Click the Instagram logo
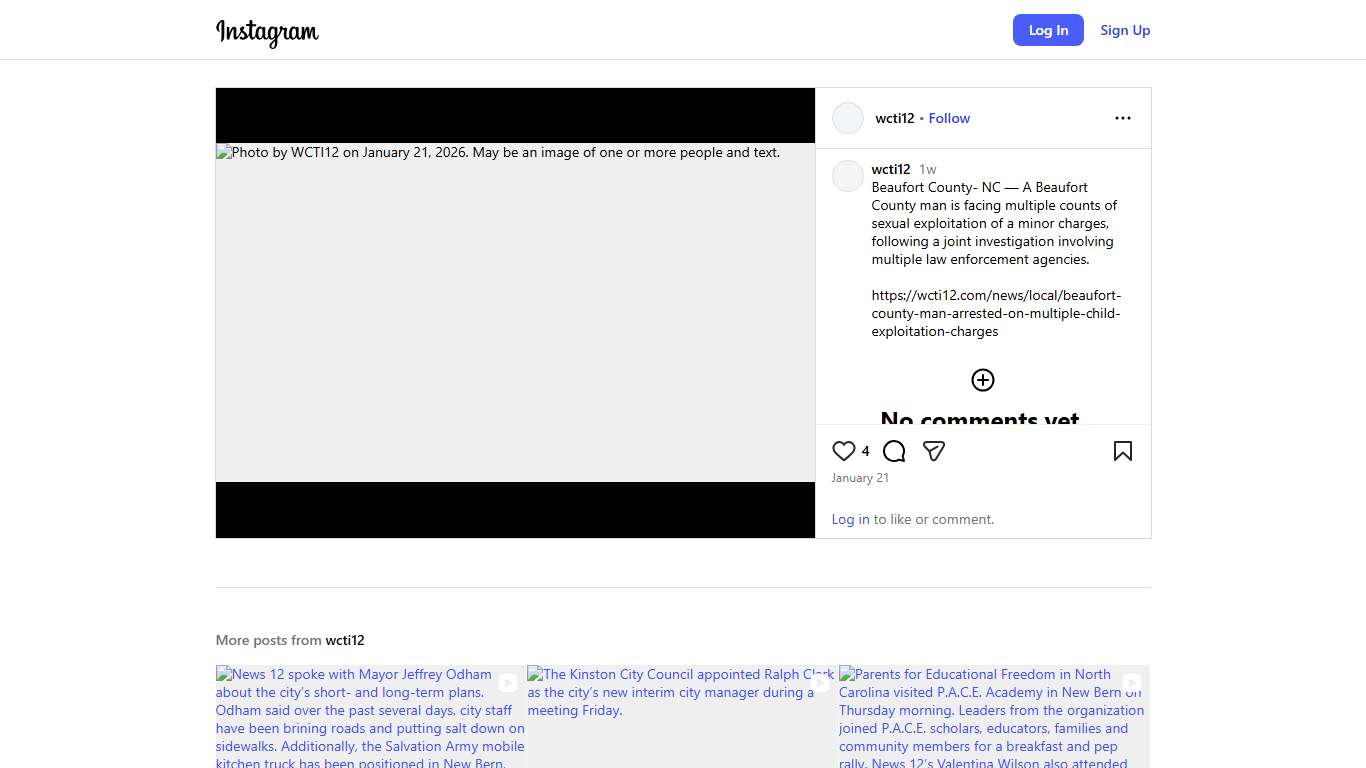Viewport: 1366px width, 768px height. pos(267,31)
